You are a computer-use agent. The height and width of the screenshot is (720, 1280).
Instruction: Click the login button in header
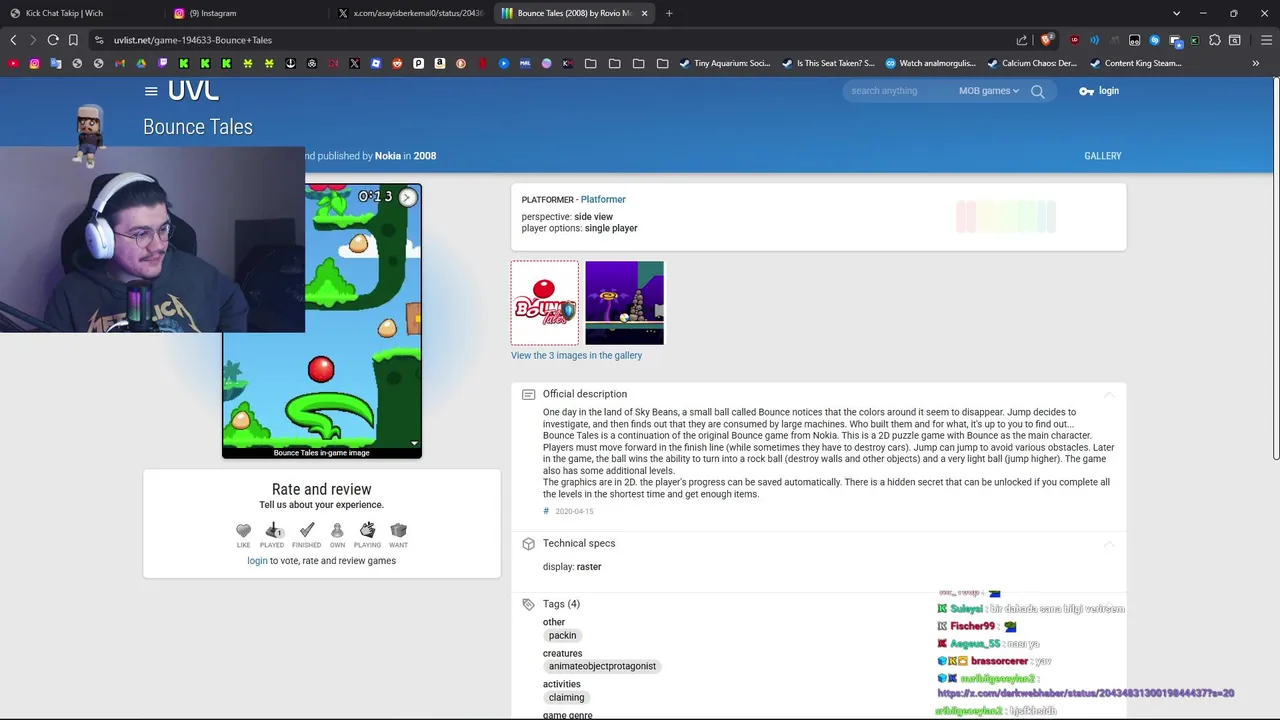coord(1099,91)
